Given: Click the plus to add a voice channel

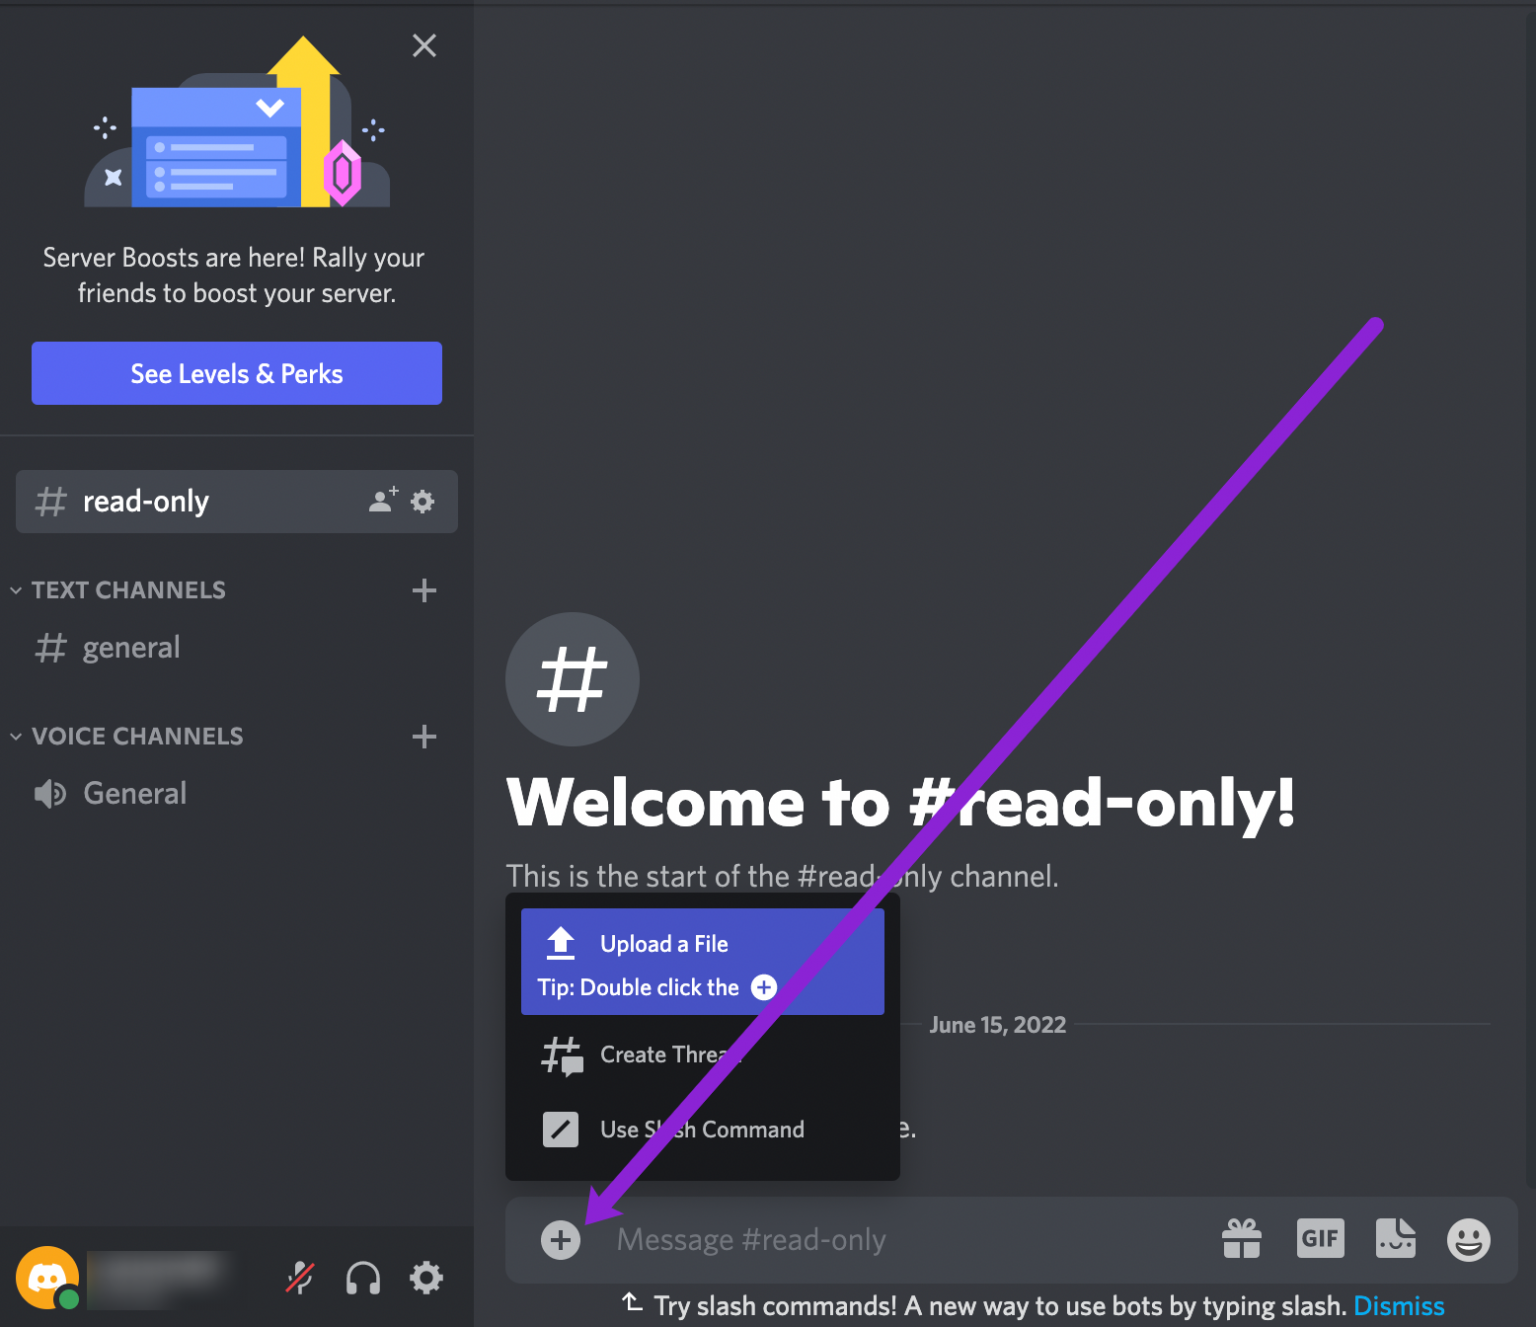Looking at the screenshot, I should [x=424, y=736].
